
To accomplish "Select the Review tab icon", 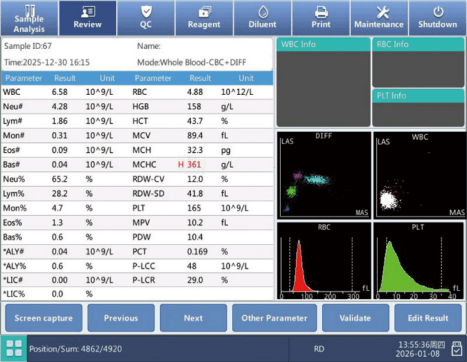I will [88, 12].
